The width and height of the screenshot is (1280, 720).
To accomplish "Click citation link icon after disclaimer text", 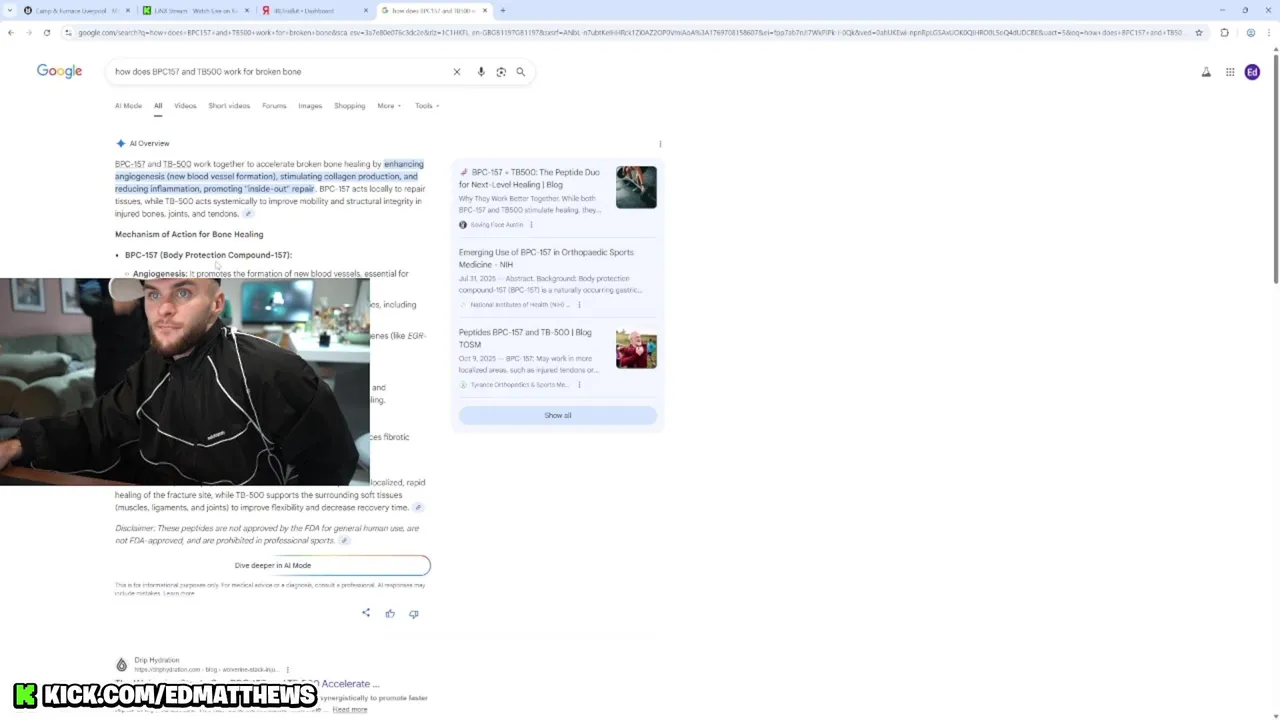I will [343, 541].
